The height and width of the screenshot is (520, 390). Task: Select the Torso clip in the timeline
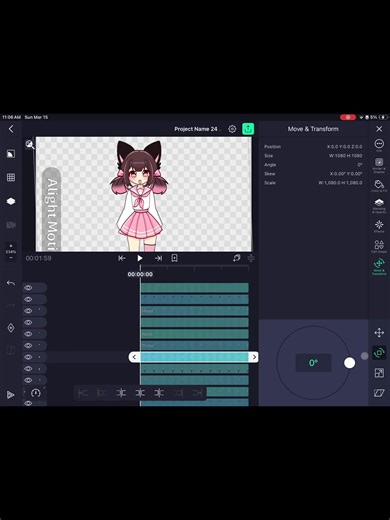tap(195, 345)
